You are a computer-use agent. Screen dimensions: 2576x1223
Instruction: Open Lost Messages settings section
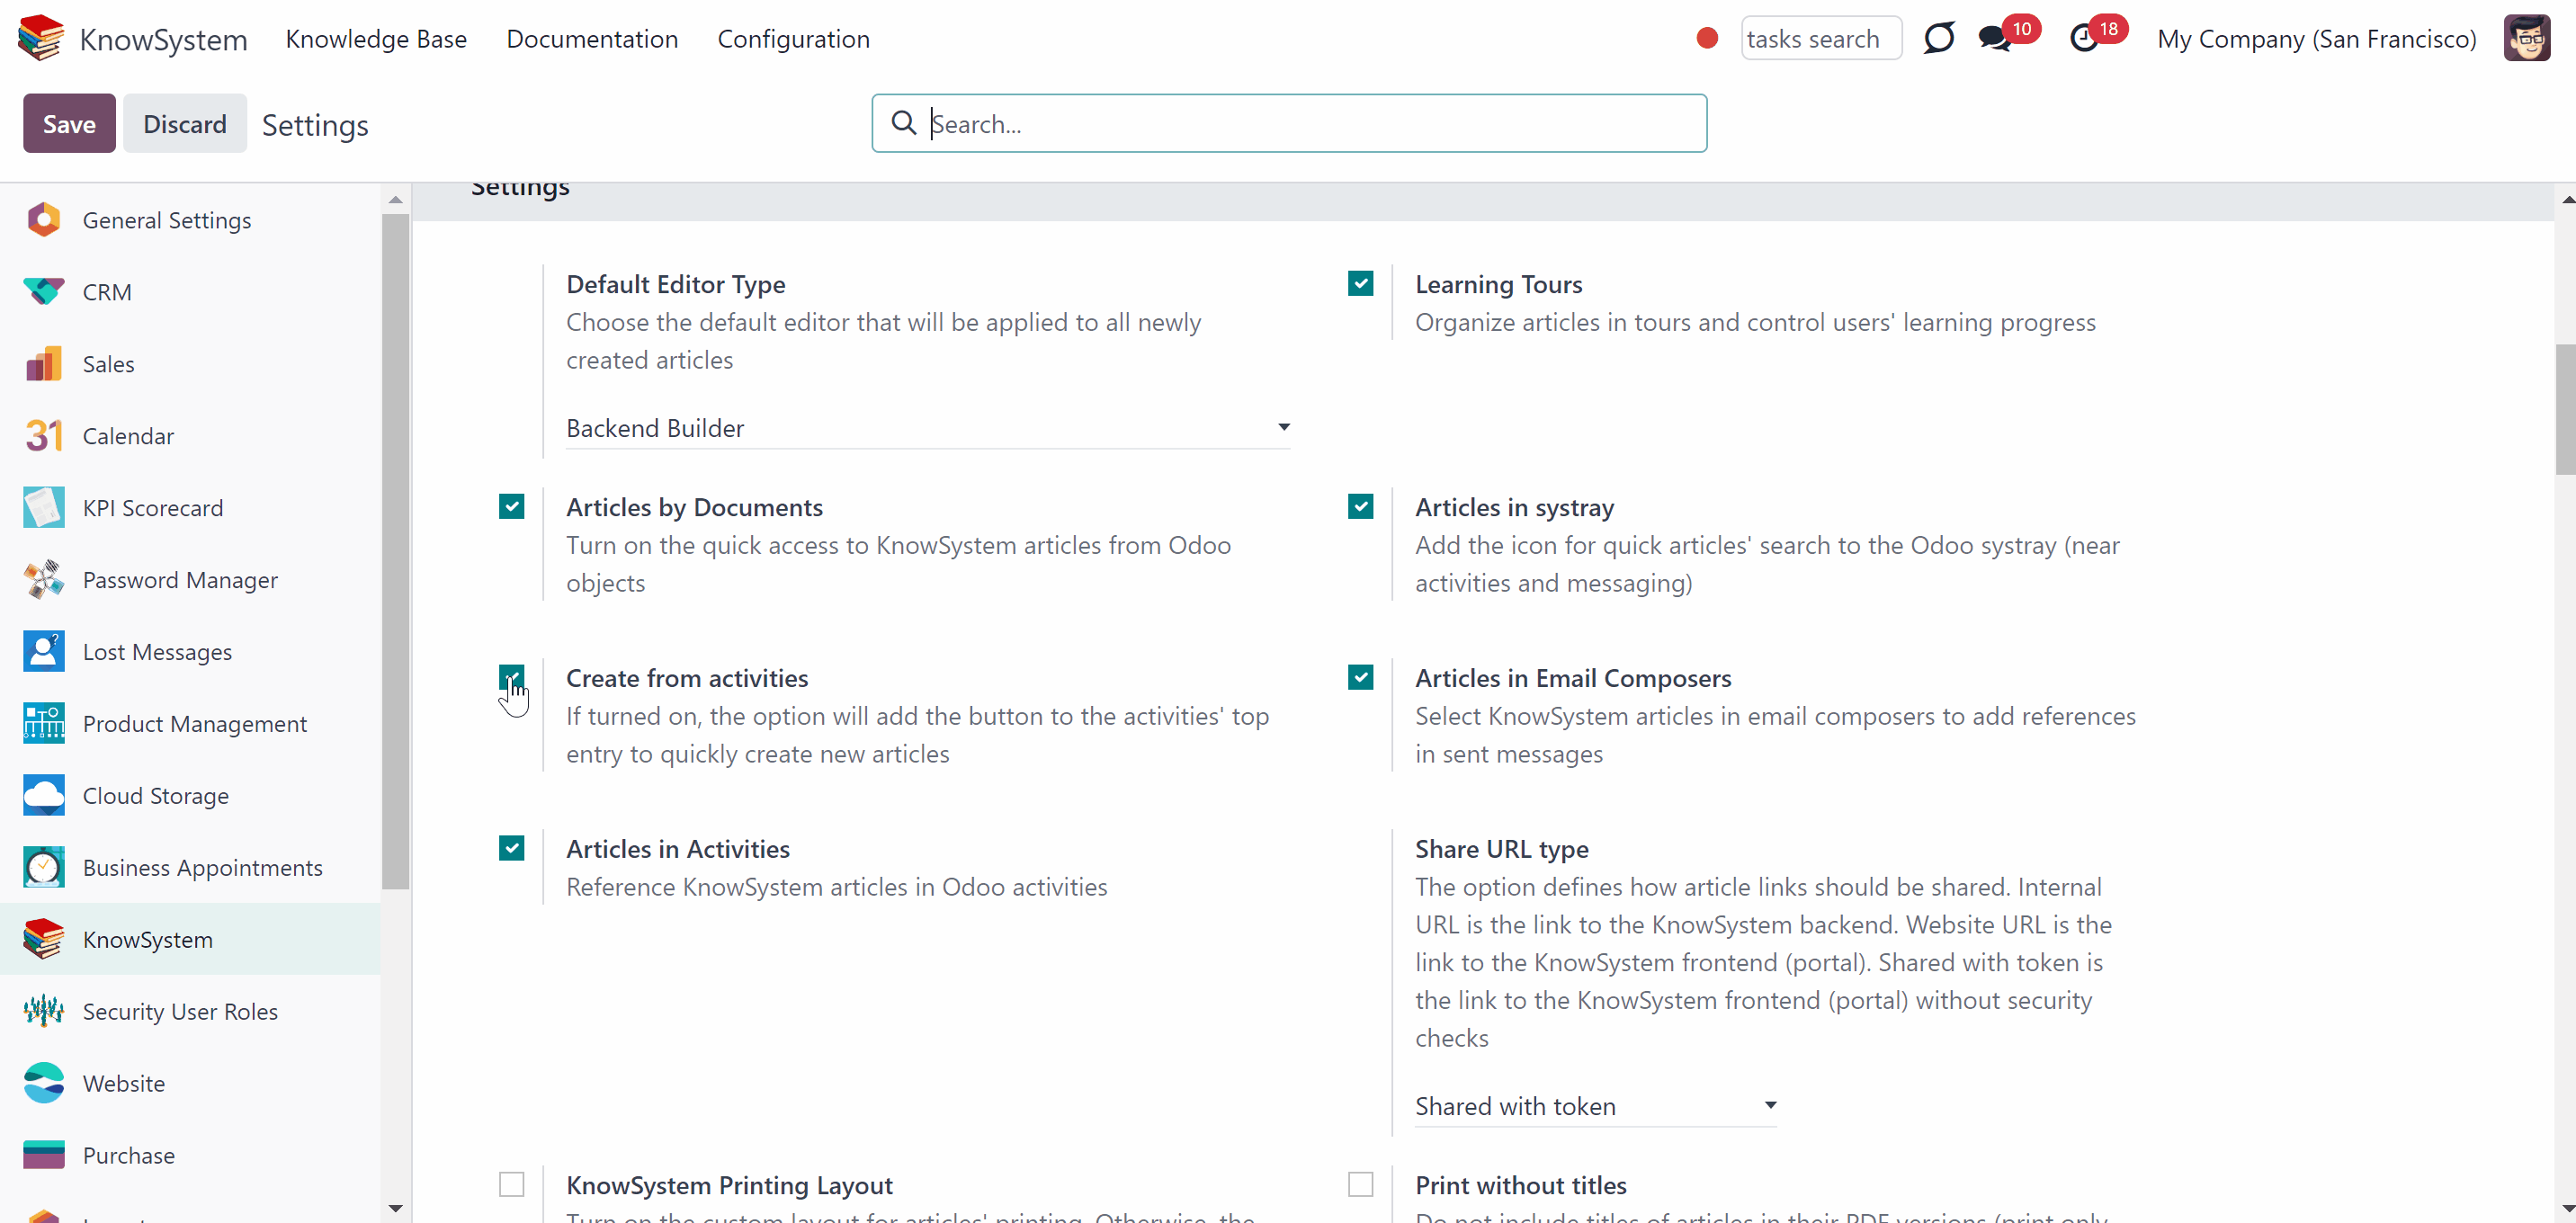[190, 652]
